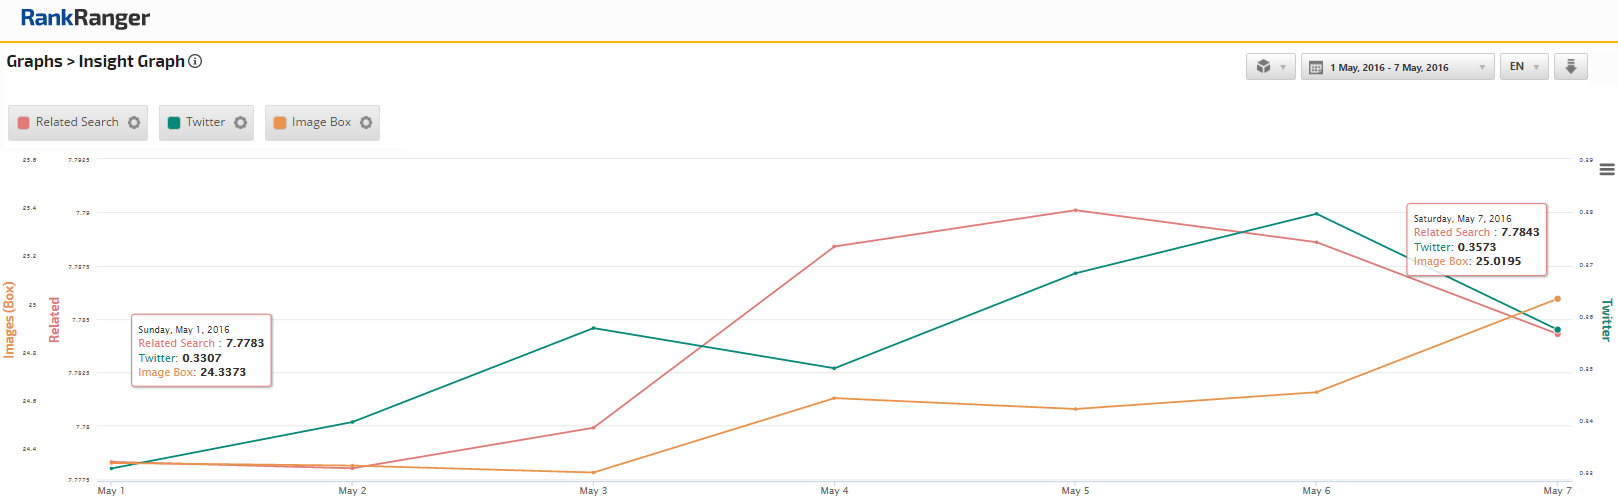Toggle Related Search series visibility

77,122
